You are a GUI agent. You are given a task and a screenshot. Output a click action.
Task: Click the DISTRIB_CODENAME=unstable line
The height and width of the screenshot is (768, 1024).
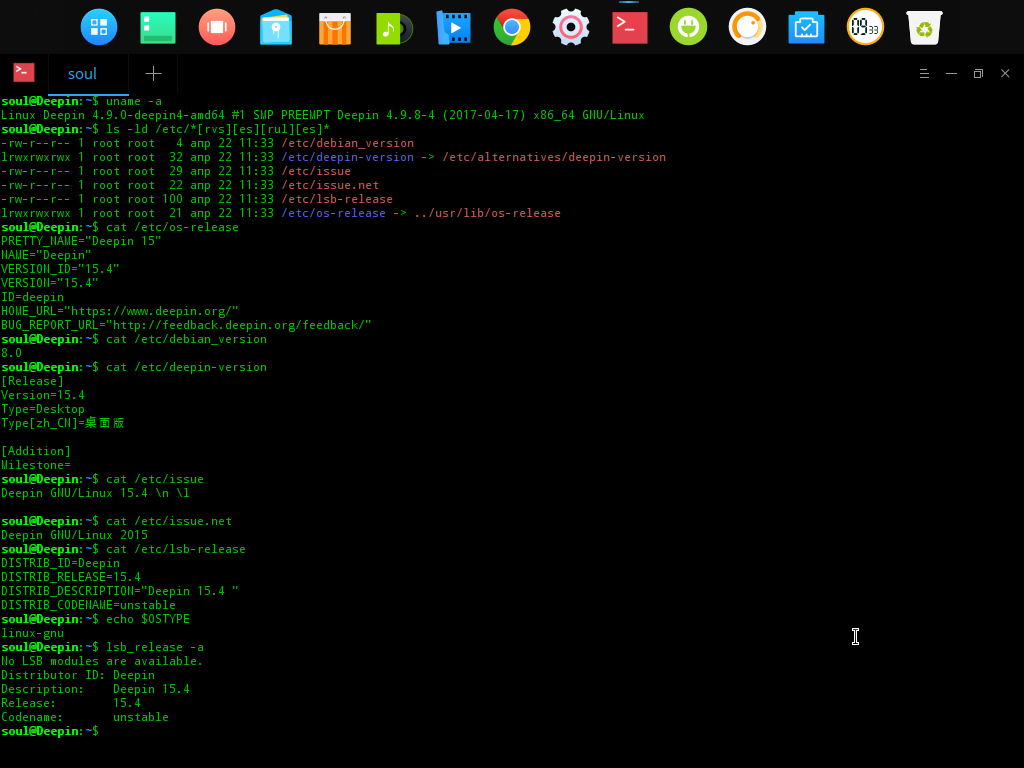coord(88,605)
